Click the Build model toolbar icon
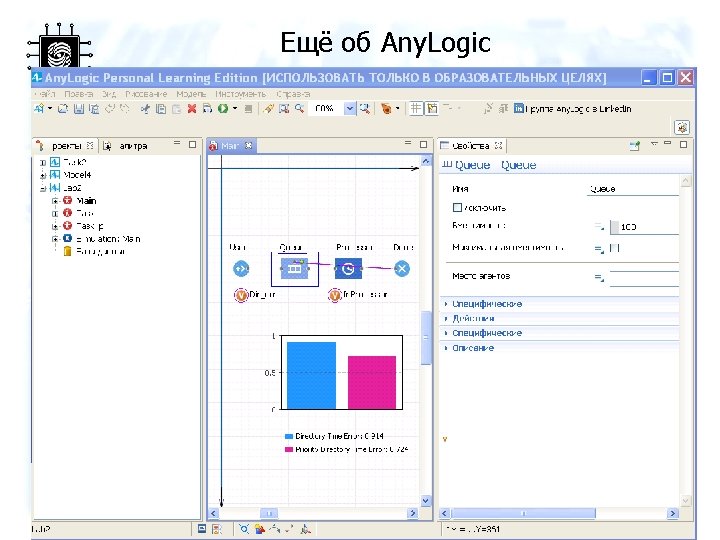The width and height of the screenshot is (720, 540). pos(208,109)
